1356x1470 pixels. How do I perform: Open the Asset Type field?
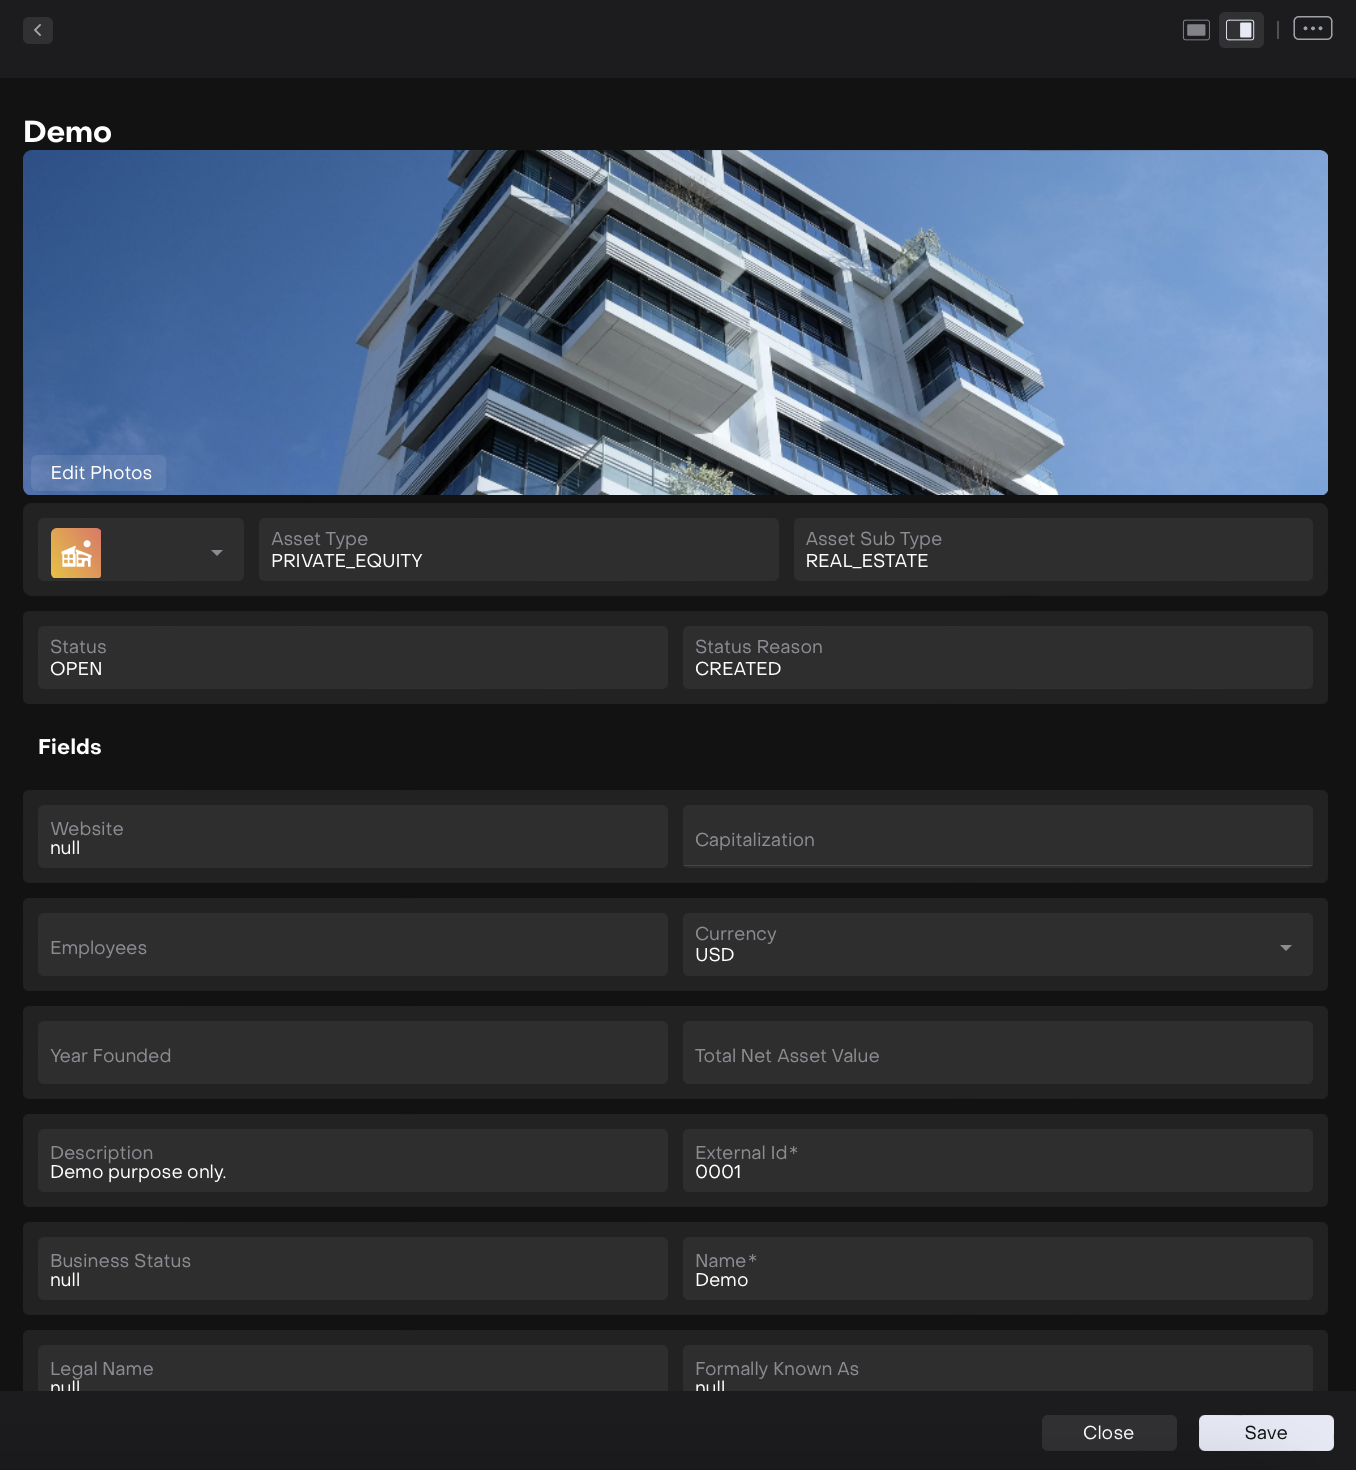pos(517,550)
